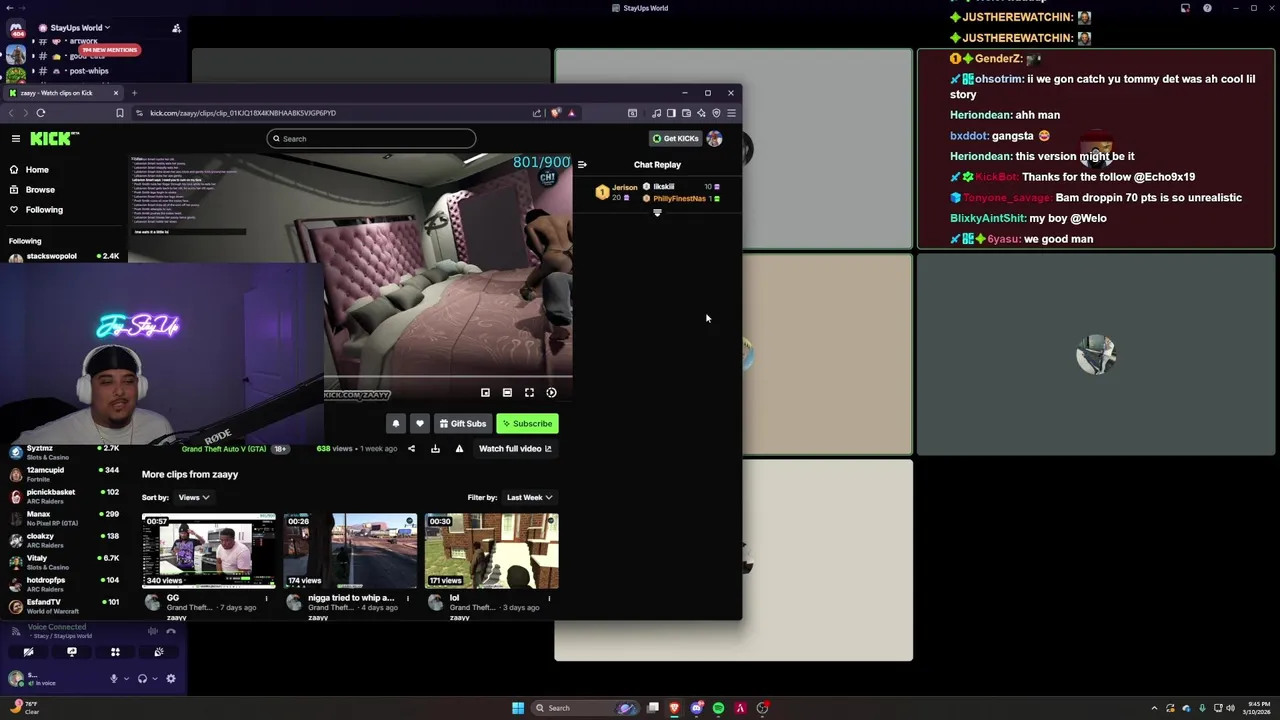The height and width of the screenshot is (720, 1280).
Task: Click Get KICKs button
Action: point(676,139)
